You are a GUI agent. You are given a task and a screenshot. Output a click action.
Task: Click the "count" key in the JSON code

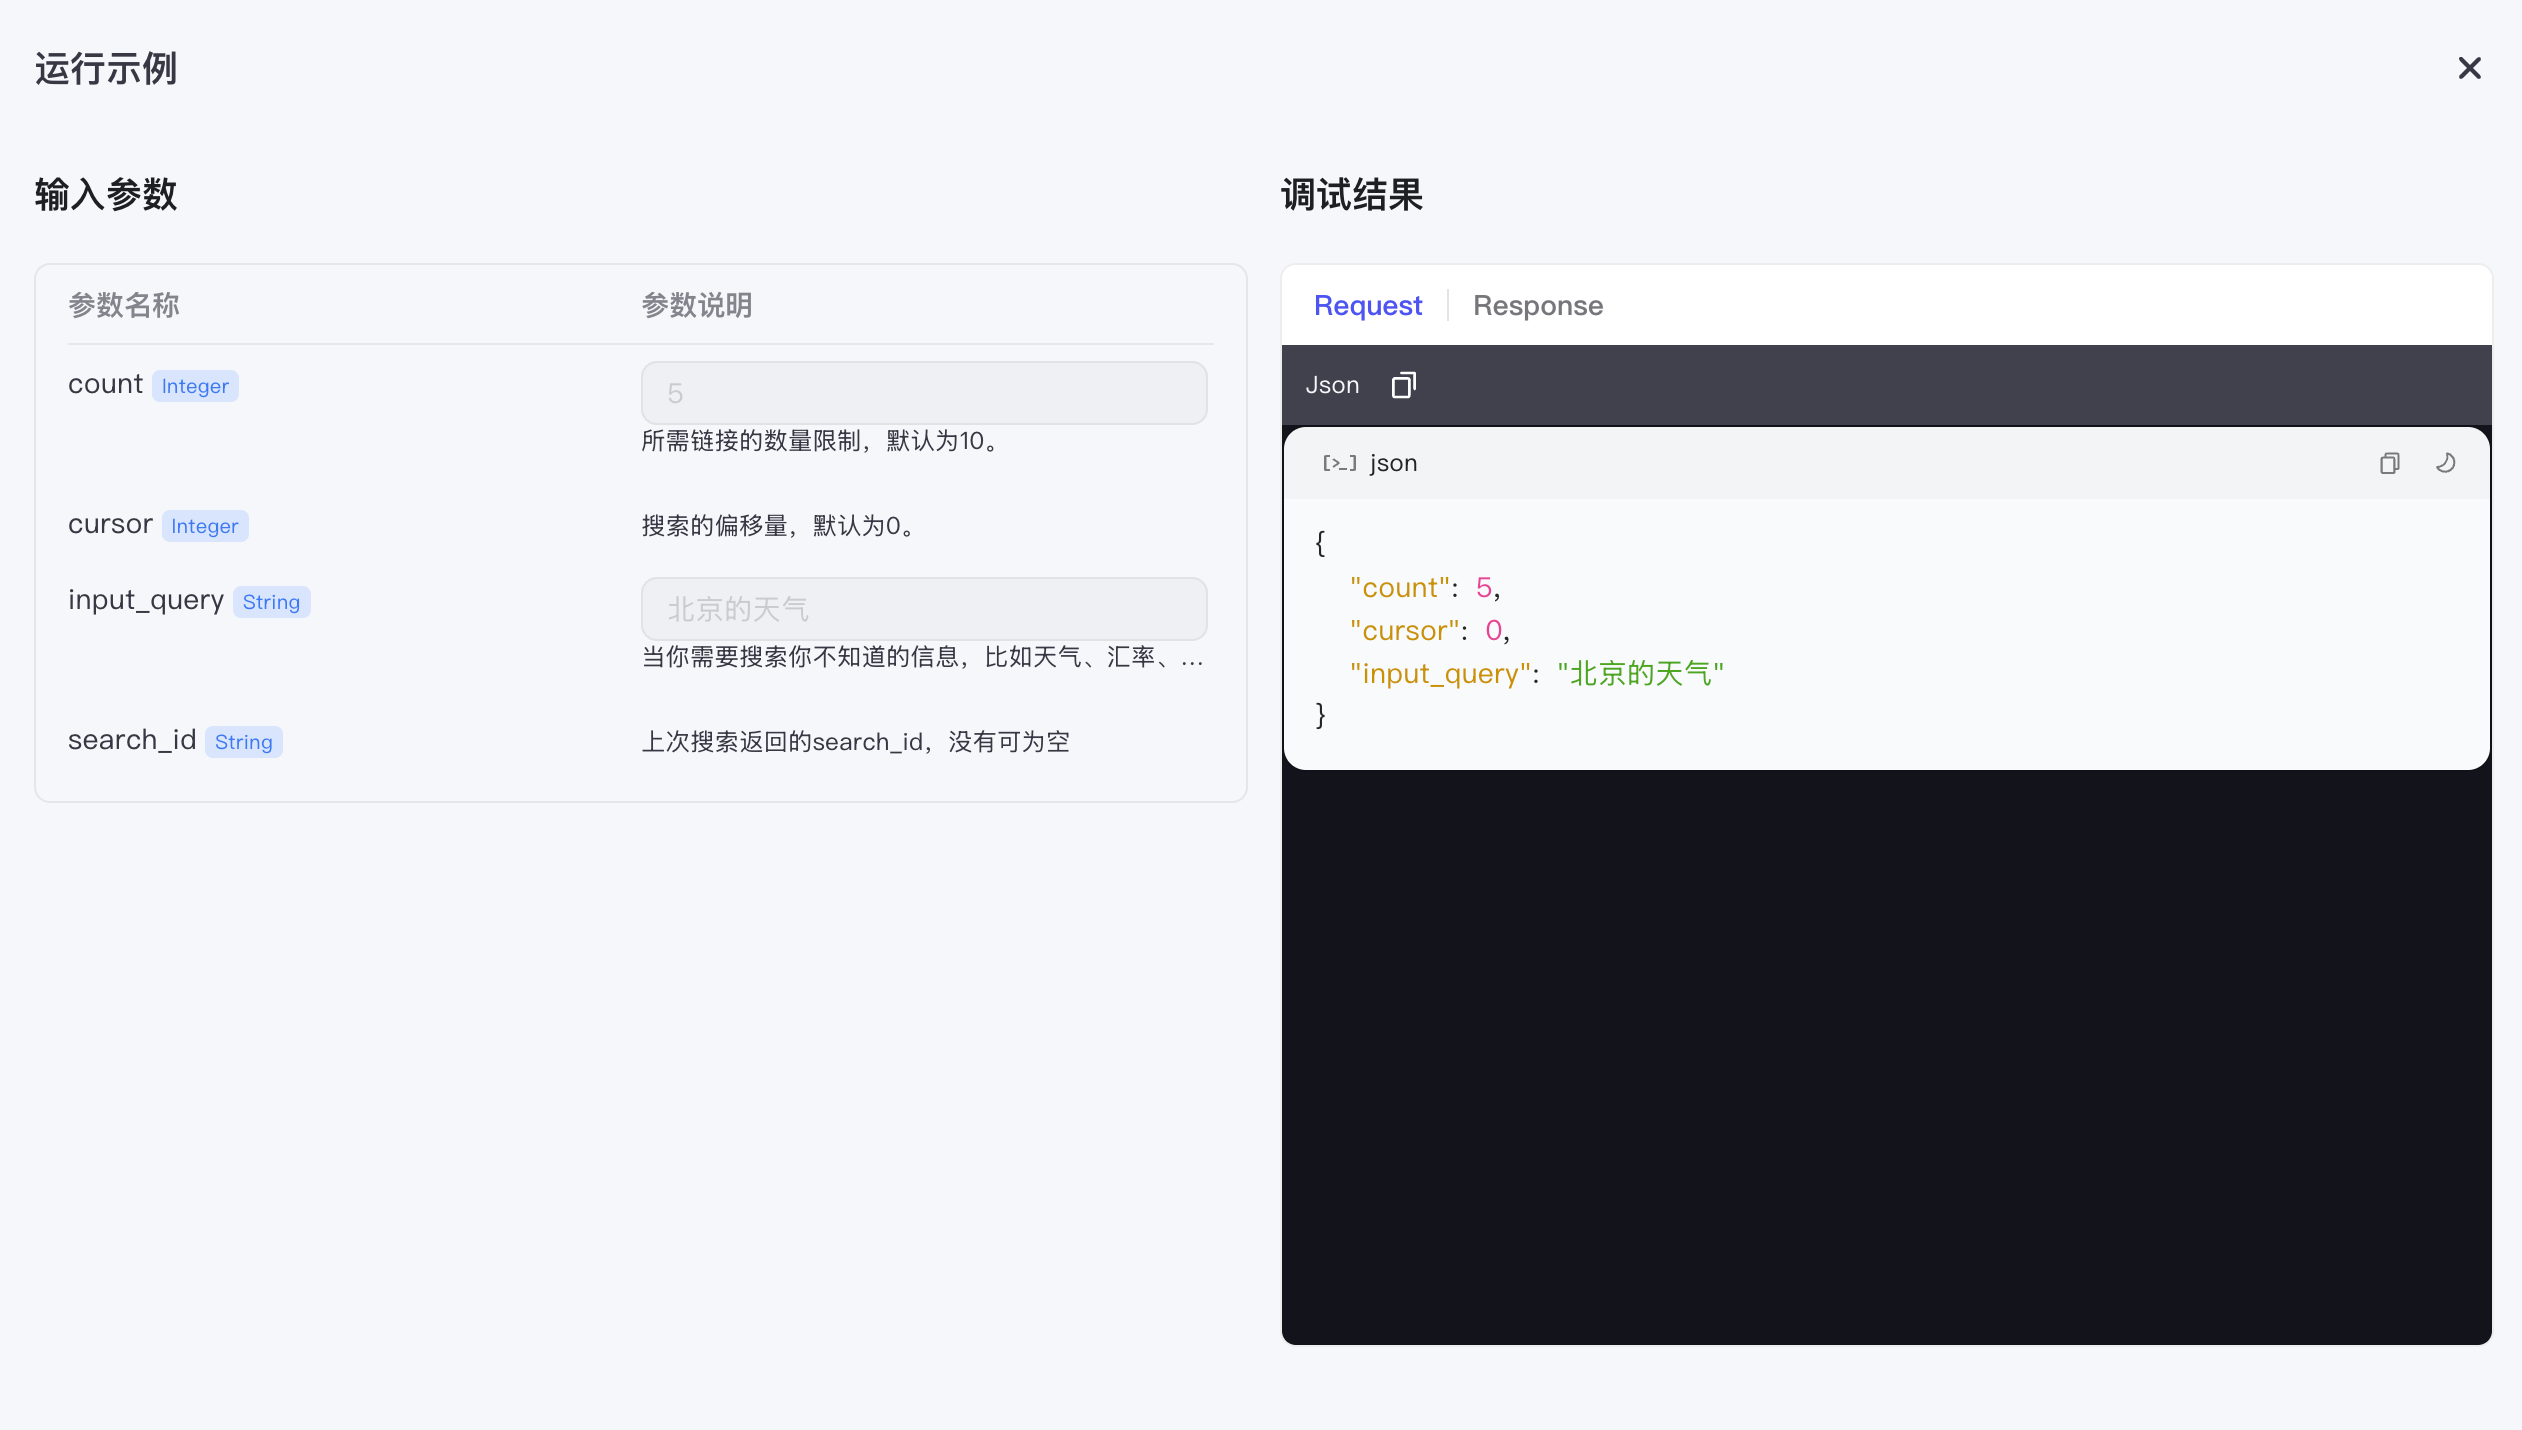tap(1399, 588)
